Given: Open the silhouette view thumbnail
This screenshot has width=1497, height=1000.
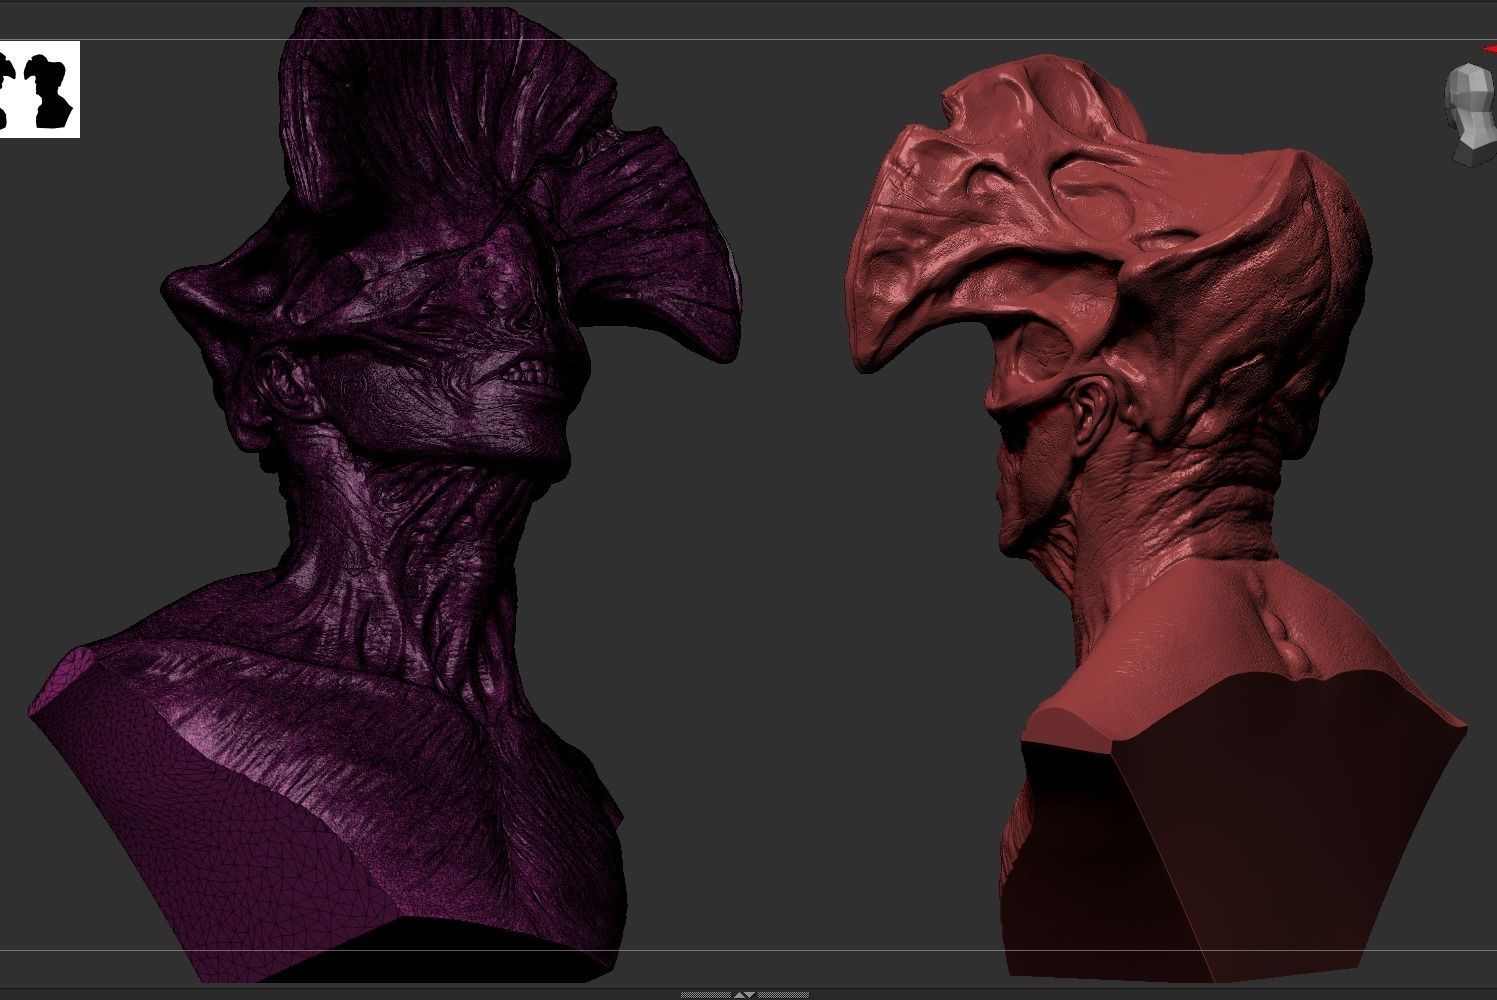Looking at the screenshot, I should click(x=40, y=89).
